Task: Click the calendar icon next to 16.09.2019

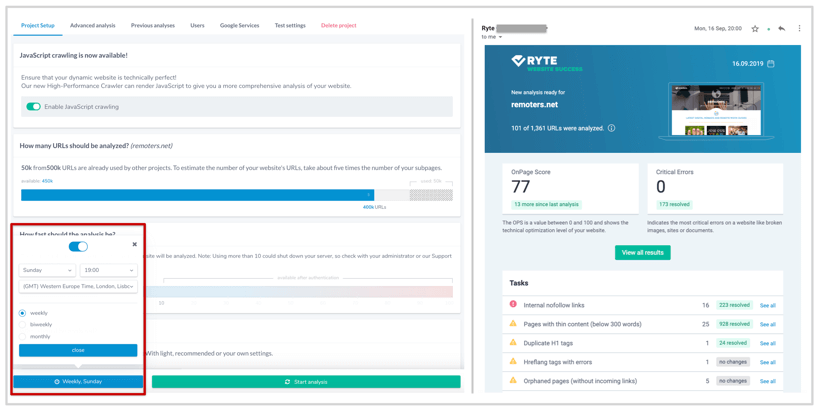Action: pyautogui.click(x=770, y=64)
